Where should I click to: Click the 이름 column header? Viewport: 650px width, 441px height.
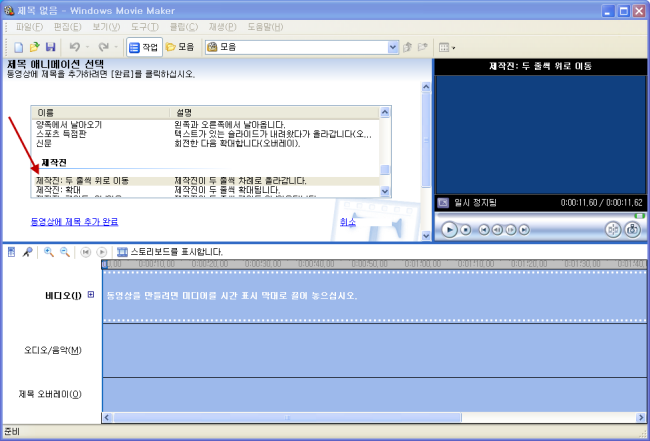pos(101,113)
